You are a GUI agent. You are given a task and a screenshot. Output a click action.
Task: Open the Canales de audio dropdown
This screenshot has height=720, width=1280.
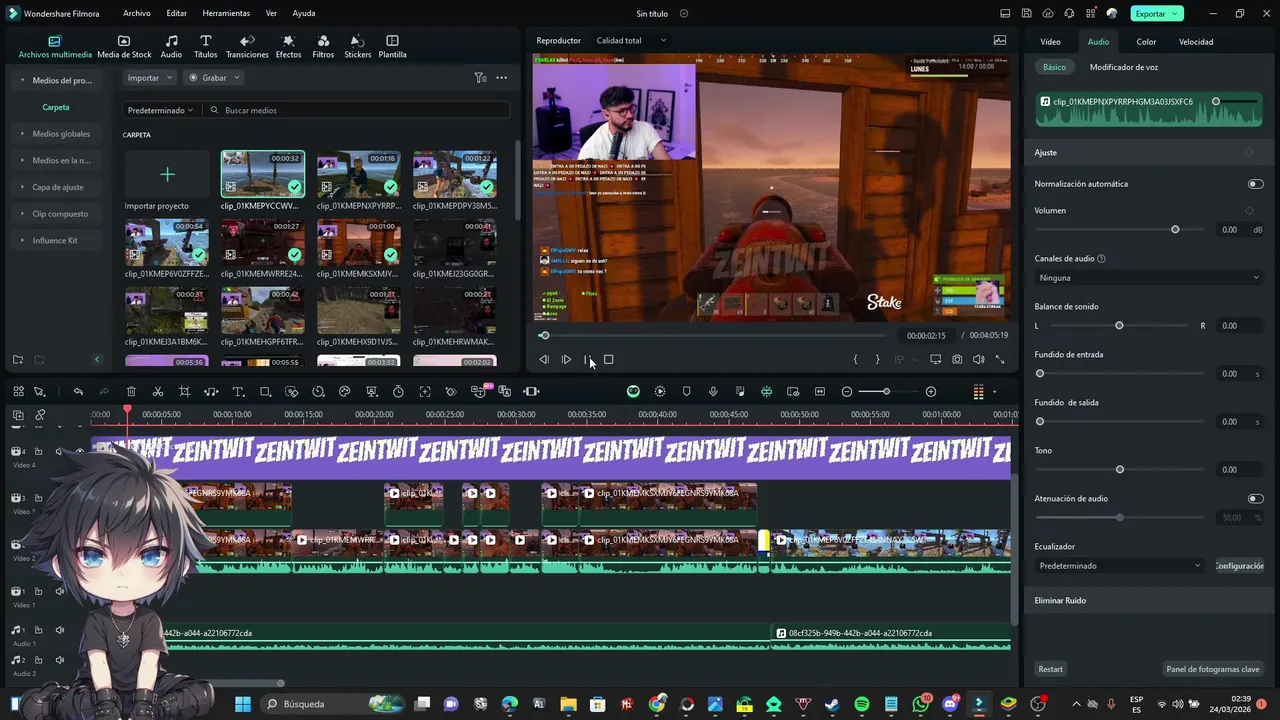point(1149,277)
